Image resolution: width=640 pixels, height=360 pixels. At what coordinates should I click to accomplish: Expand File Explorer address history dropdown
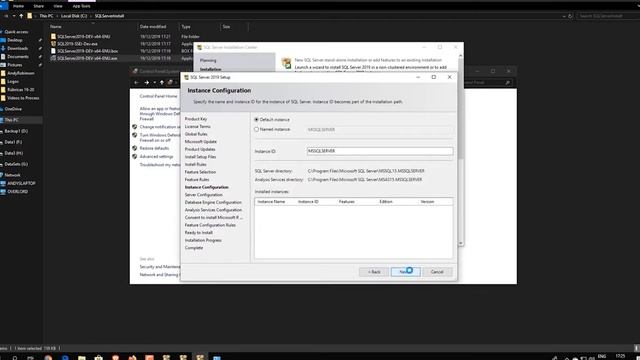click(x=564, y=16)
